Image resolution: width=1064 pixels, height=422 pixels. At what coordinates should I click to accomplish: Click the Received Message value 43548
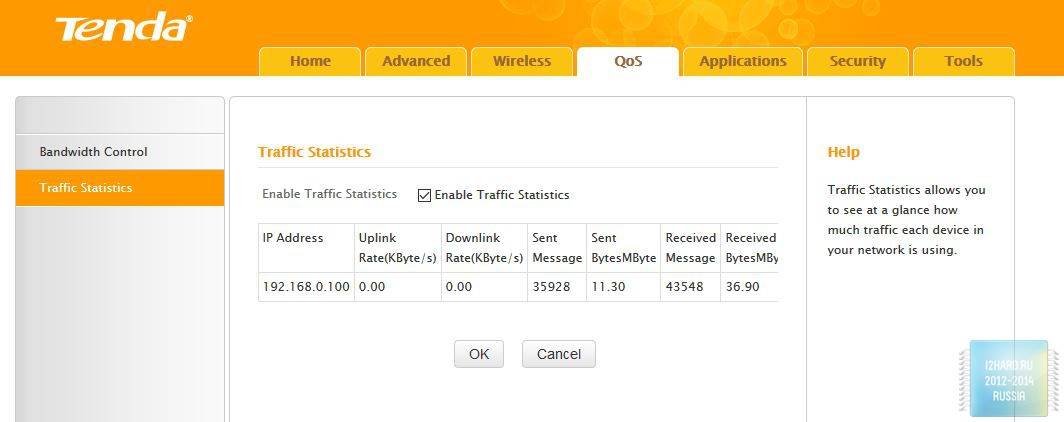point(685,287)
